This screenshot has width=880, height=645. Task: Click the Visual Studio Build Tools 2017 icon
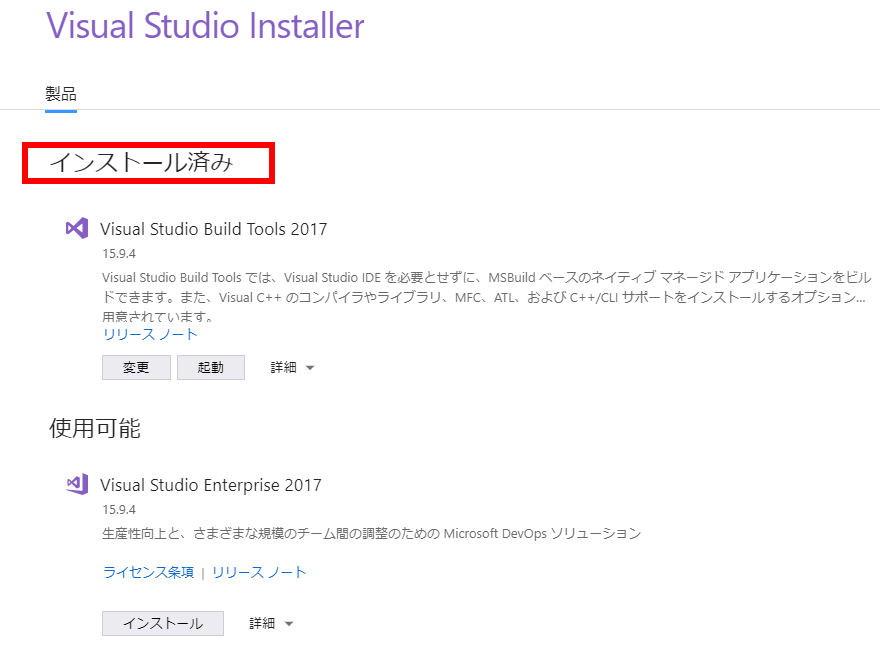(x=77, y=228)
